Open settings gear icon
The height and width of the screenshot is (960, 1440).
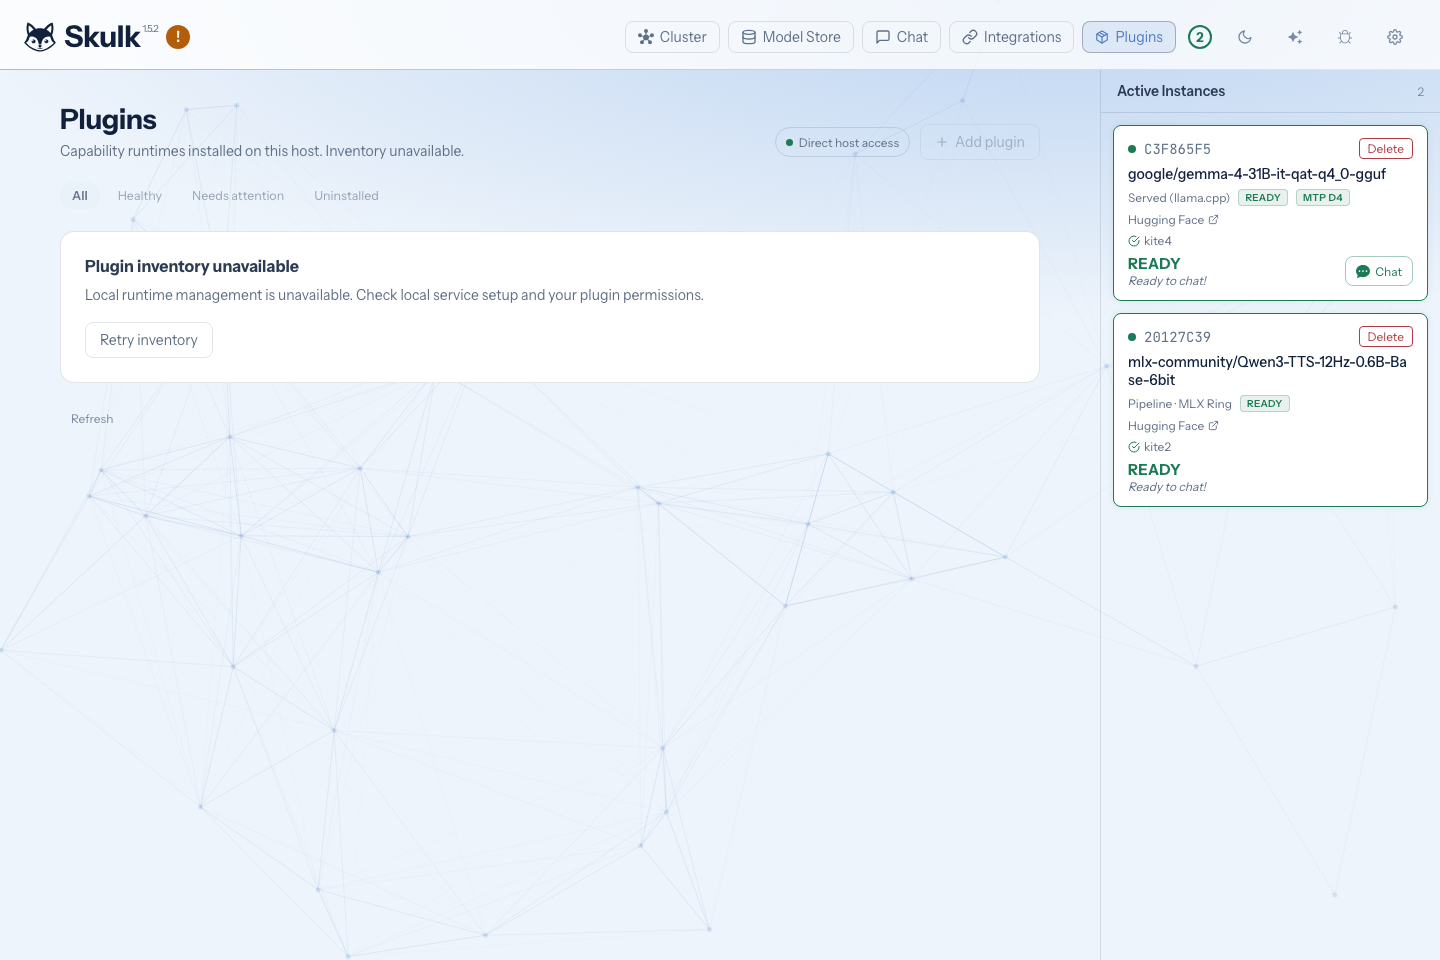1395,37
